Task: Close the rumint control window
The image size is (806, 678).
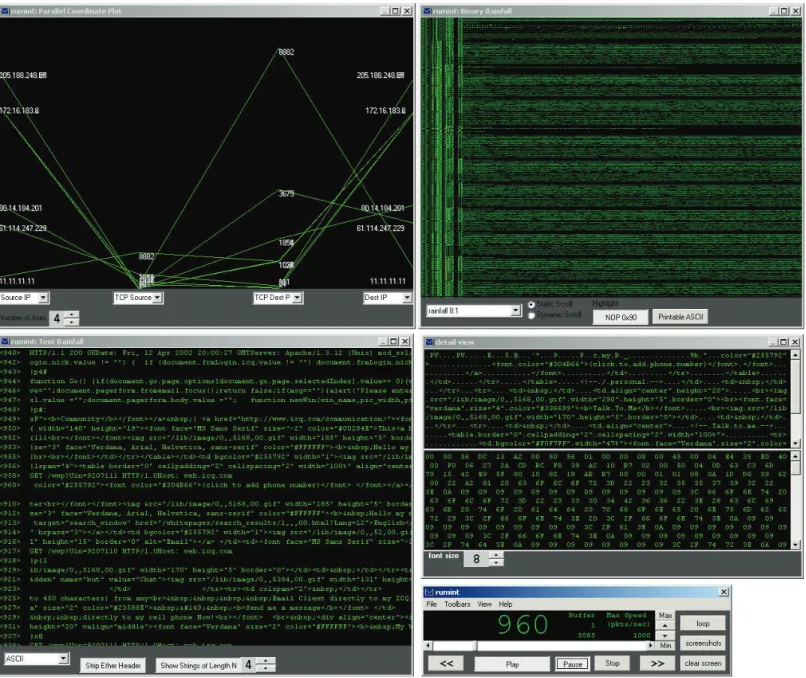Action: tap(723, 592)
